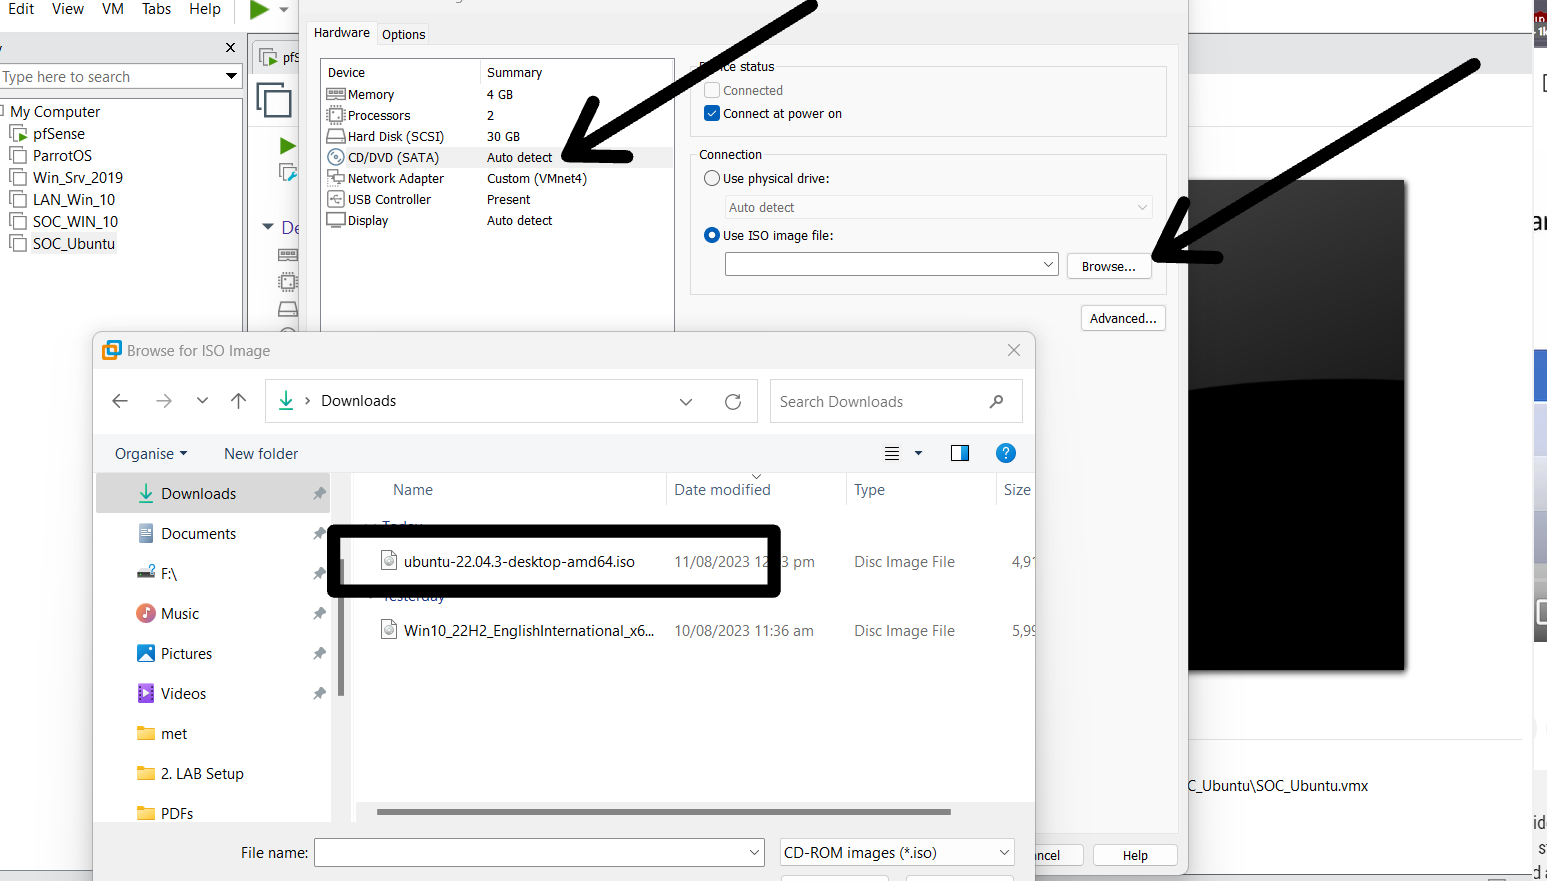
Task: Select ubuntu-22.04.3-desktop-amd64.iso file
Action: [x=519, y=561]
